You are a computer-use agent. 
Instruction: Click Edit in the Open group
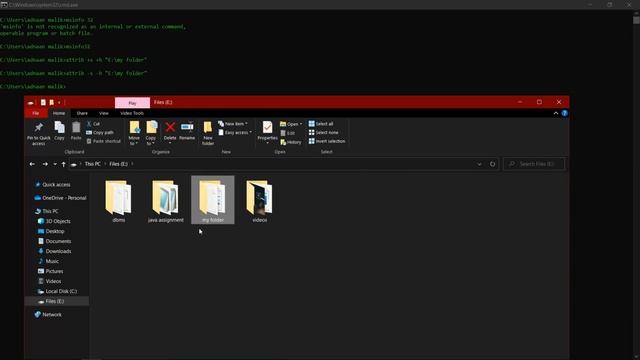(288, 133)
